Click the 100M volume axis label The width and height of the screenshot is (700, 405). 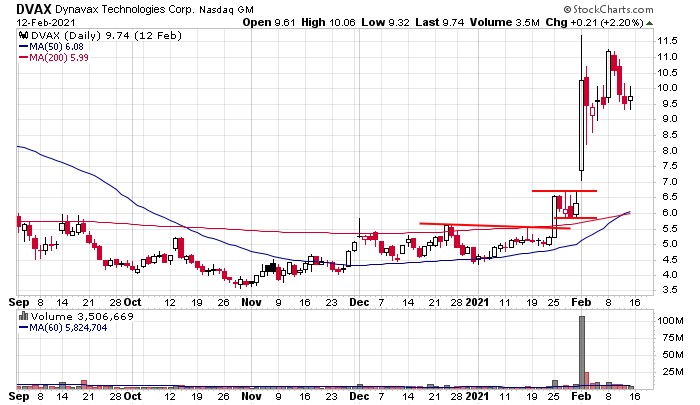coord(670,321)
